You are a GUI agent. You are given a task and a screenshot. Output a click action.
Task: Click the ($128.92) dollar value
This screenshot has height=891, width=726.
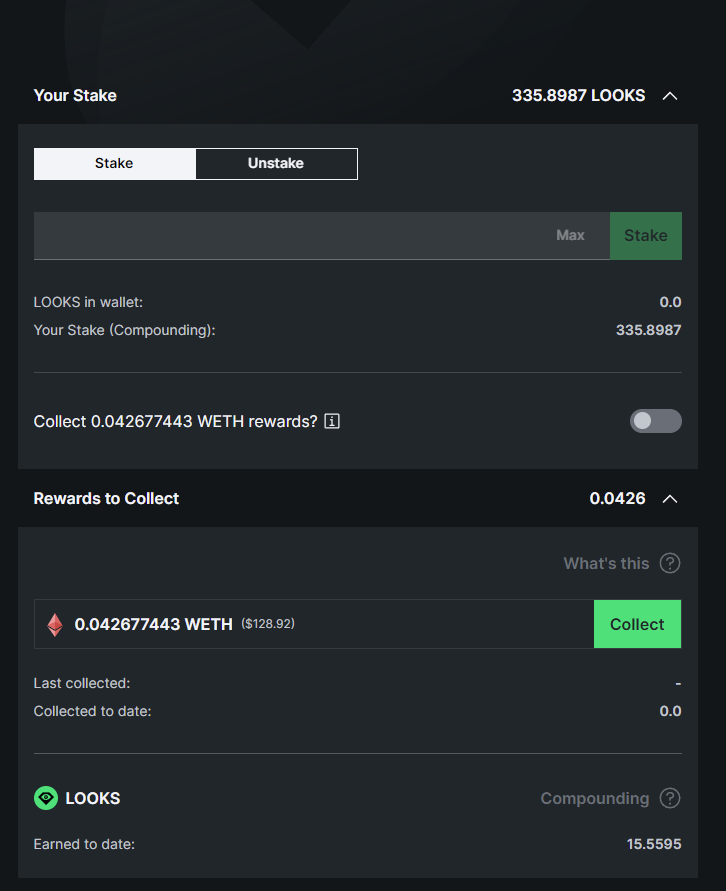click(x=268, y=623)
